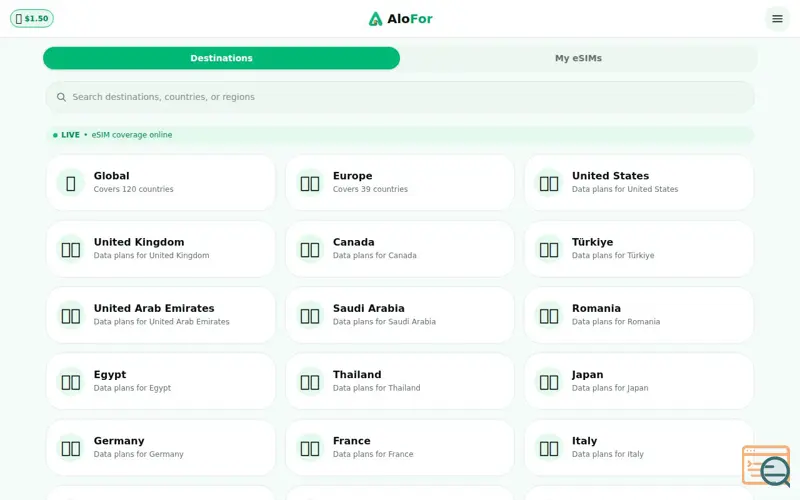Select the Egypt title text
This screenshot has height=500, width=800.
110,374
